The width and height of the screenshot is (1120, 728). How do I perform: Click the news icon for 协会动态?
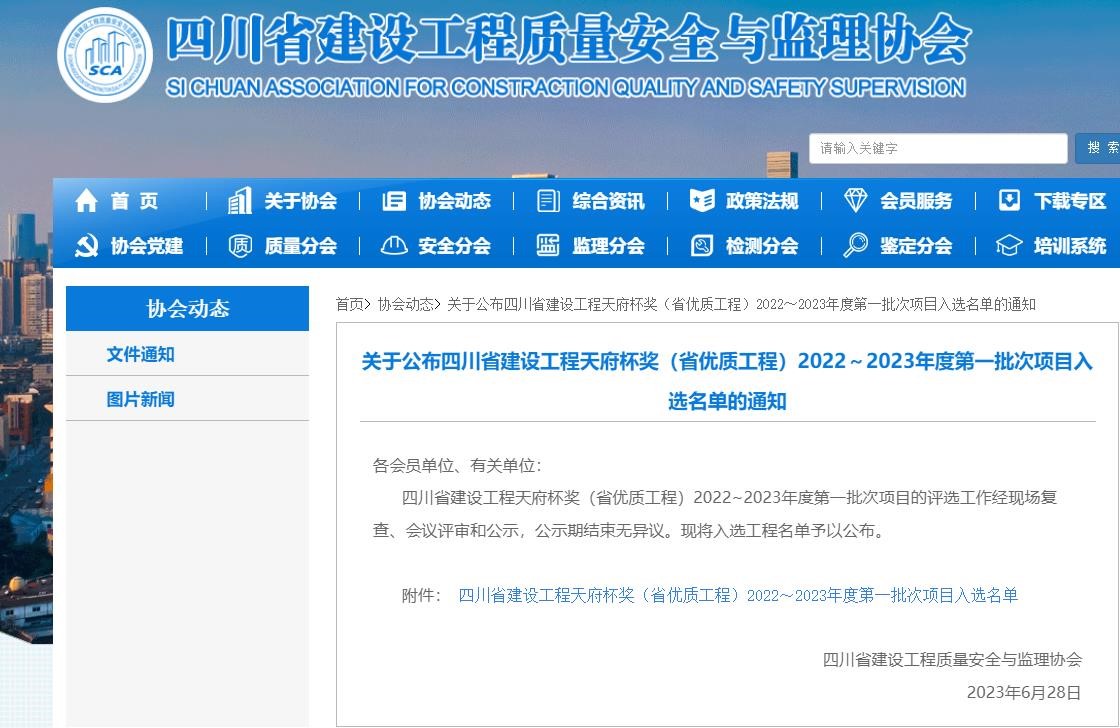click(394, 201)
